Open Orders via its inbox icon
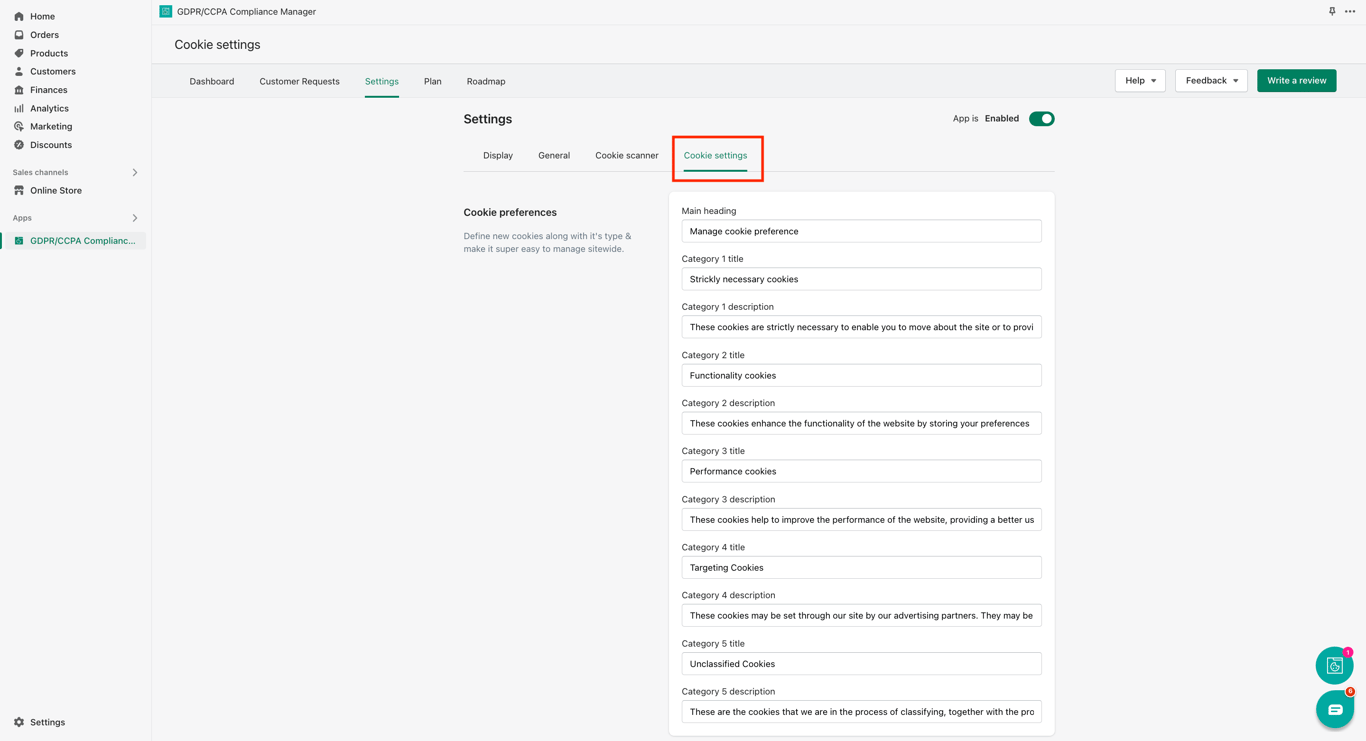1366x741 pixels. click(x=19, y=35)
